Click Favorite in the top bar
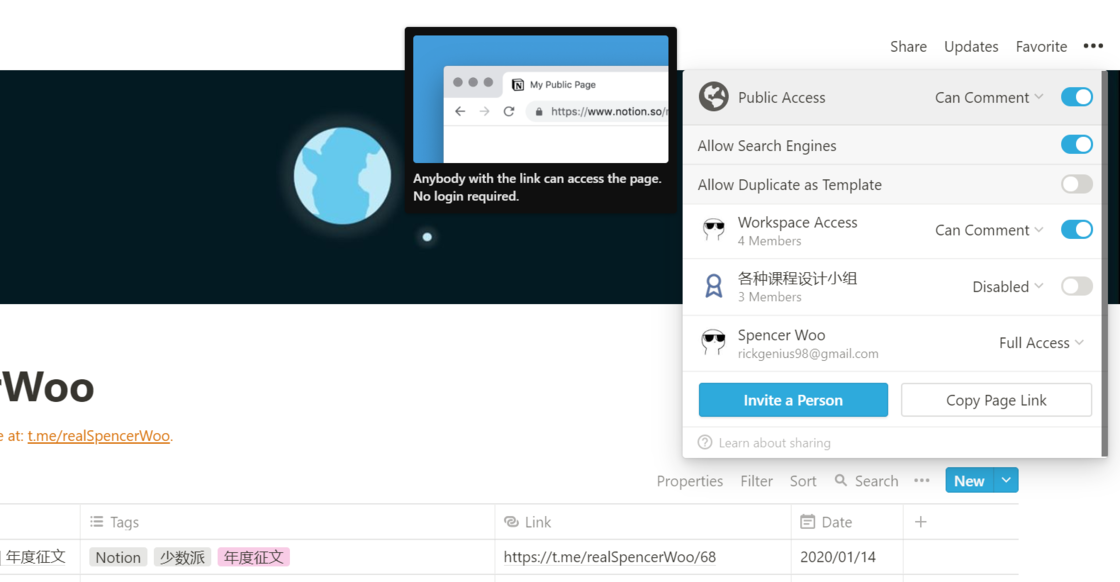The height and width of the screenshot is (582, 1120). [x=1041, y=46]
